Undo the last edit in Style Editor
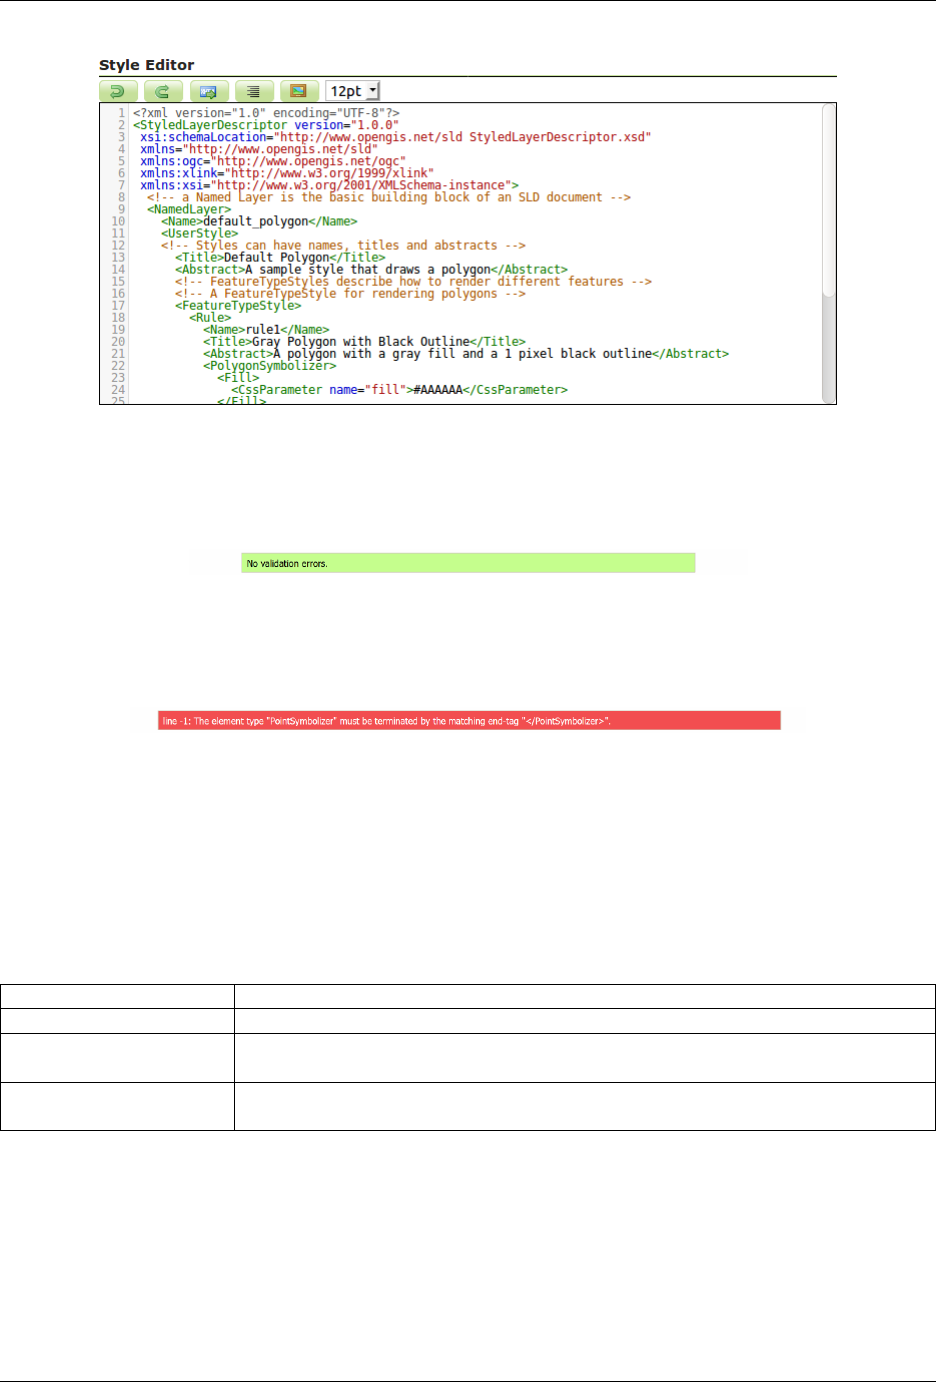Screen dimensions: 936x1382 point(118,91)
